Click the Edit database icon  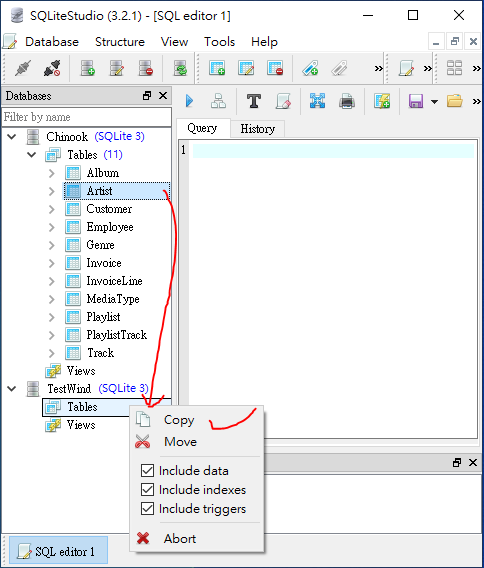(x=116, y=68)
